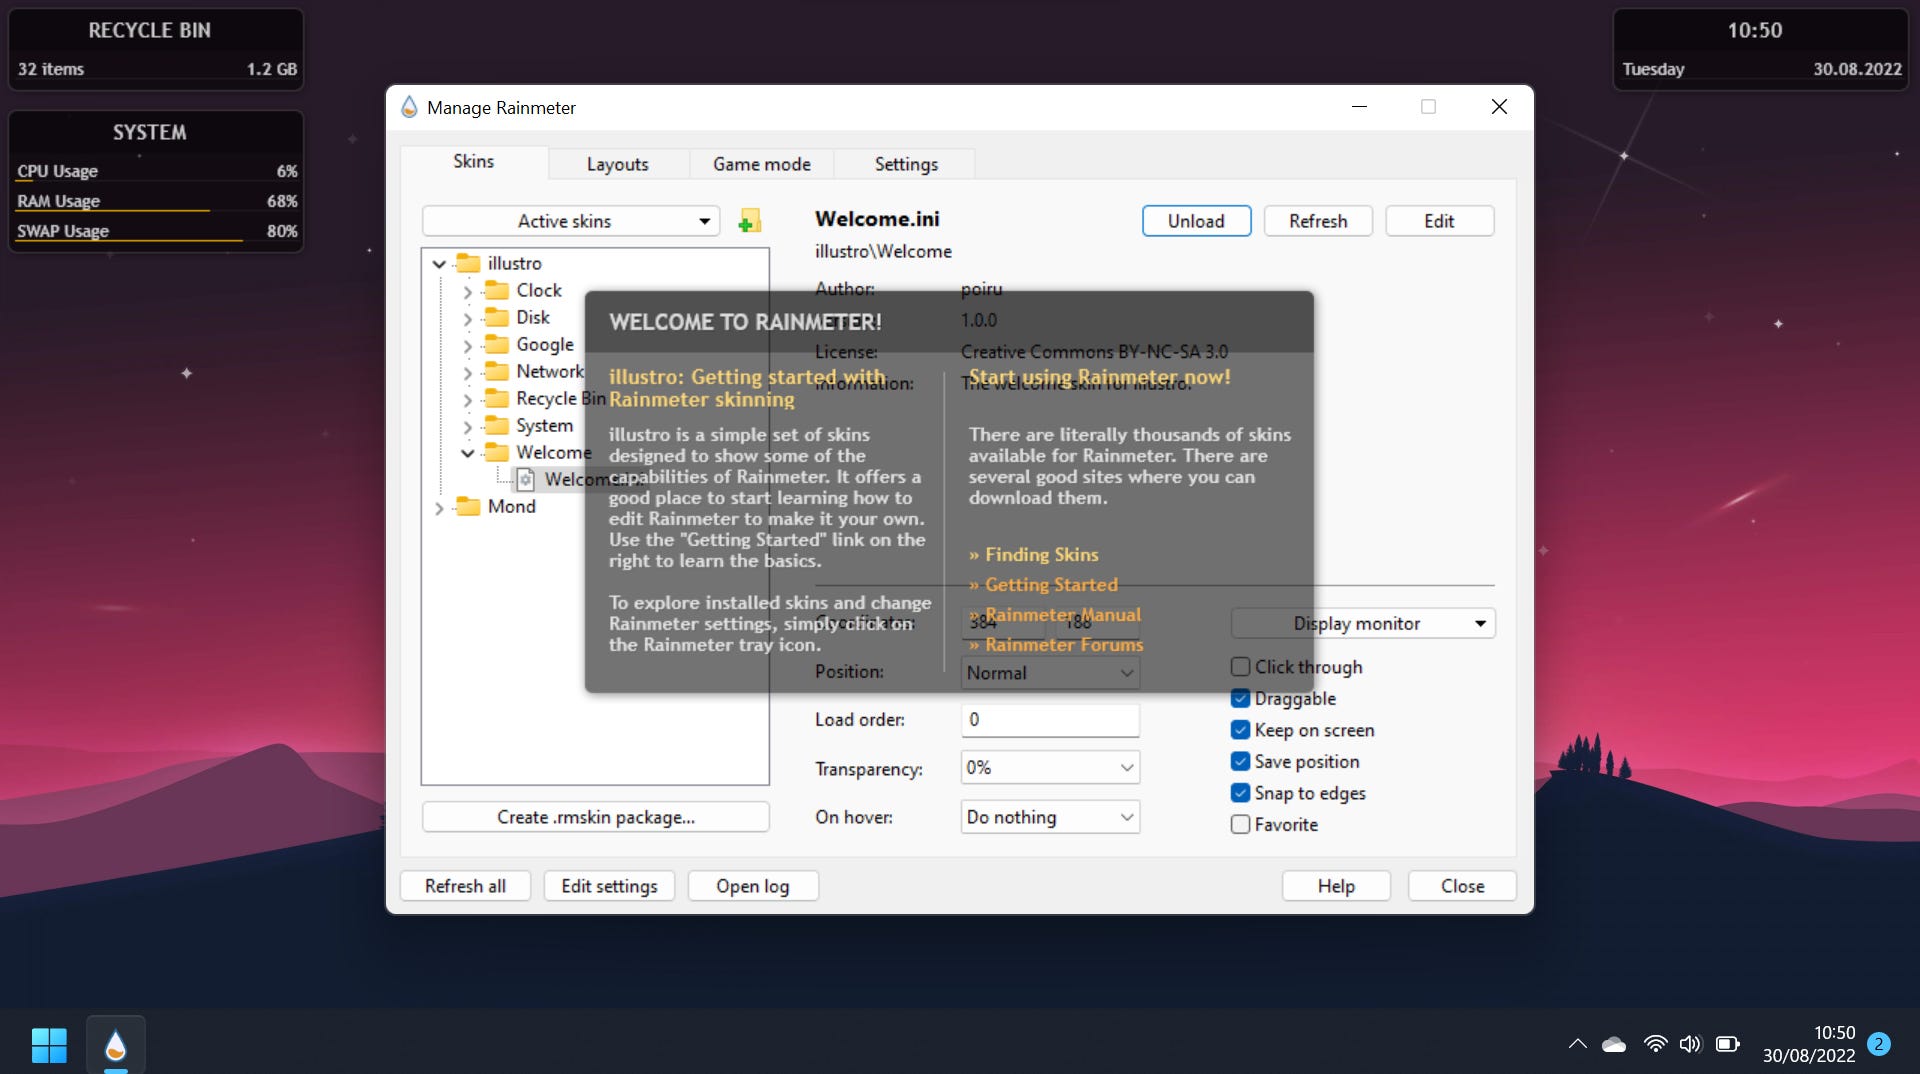
Task: Click the Unload button
Action: click(x=1196, y=221)
